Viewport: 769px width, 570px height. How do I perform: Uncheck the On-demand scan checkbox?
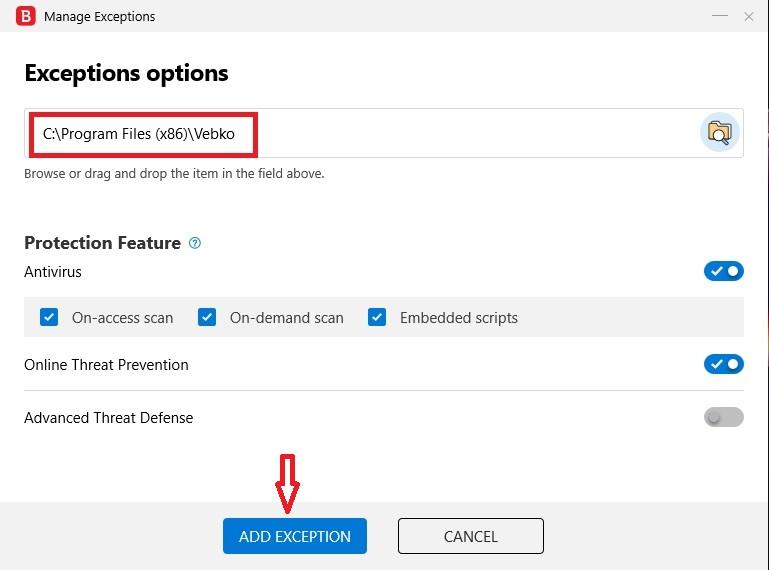click(x=207, y=317)
